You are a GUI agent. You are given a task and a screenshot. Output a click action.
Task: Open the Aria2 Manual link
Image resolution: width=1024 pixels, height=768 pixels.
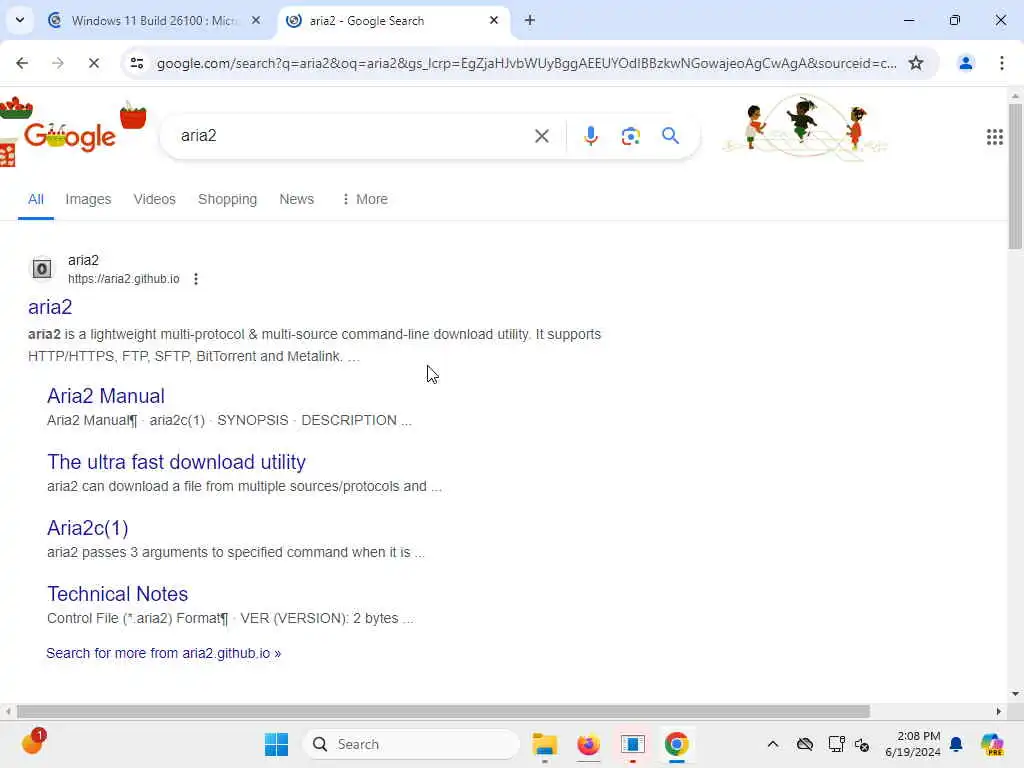[106, 396]
